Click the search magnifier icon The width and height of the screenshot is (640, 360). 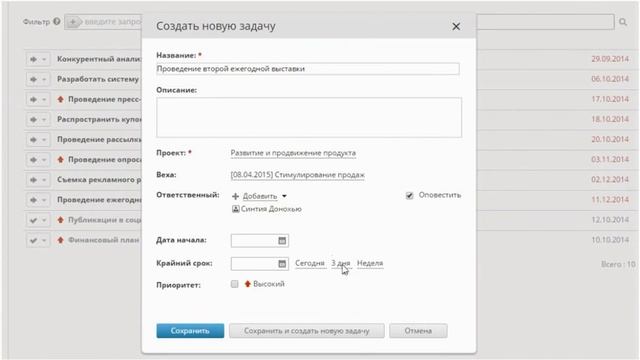(x=622, y=22)
